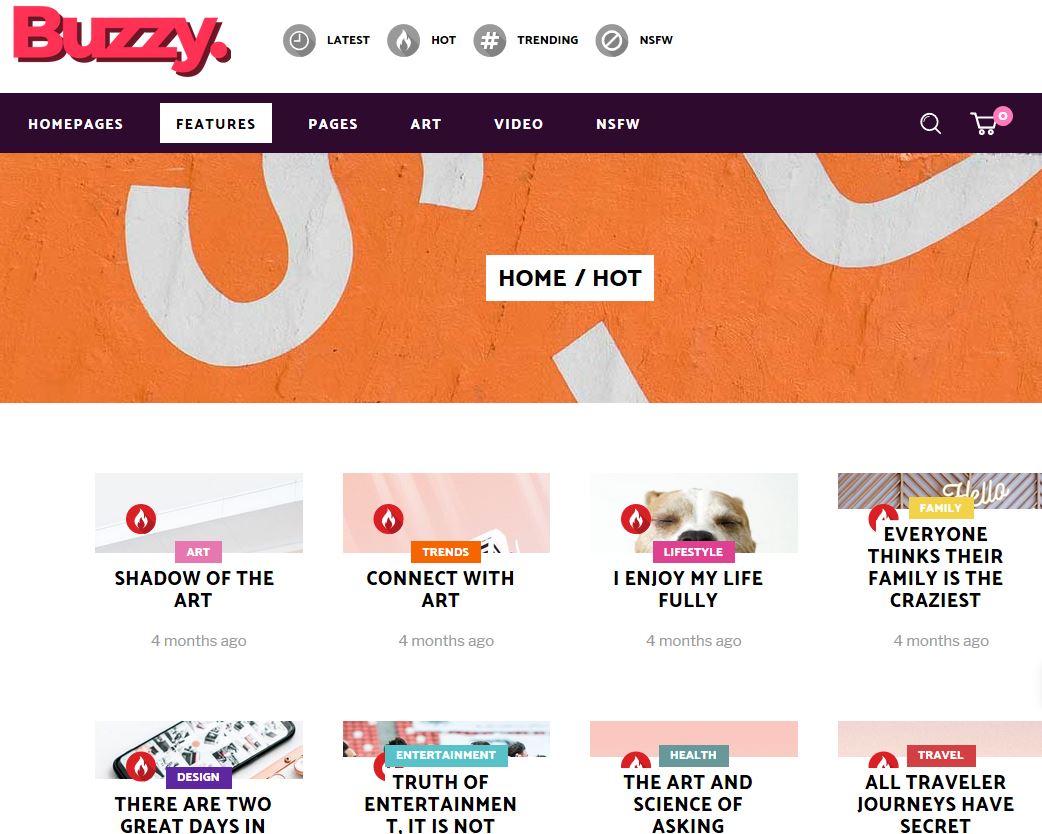Image resolution: width=1042 pixels, height=834 pixels.
Task: Click flame badge on Connect With Art thumbnail
Action: coord(388,519)
